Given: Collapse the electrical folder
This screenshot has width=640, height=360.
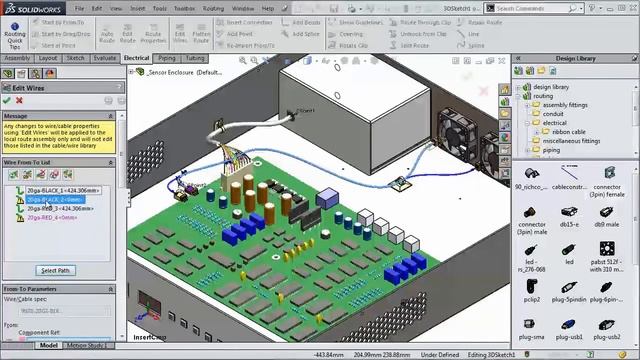Looking at the screenshot, I should [x=527, y=123].
